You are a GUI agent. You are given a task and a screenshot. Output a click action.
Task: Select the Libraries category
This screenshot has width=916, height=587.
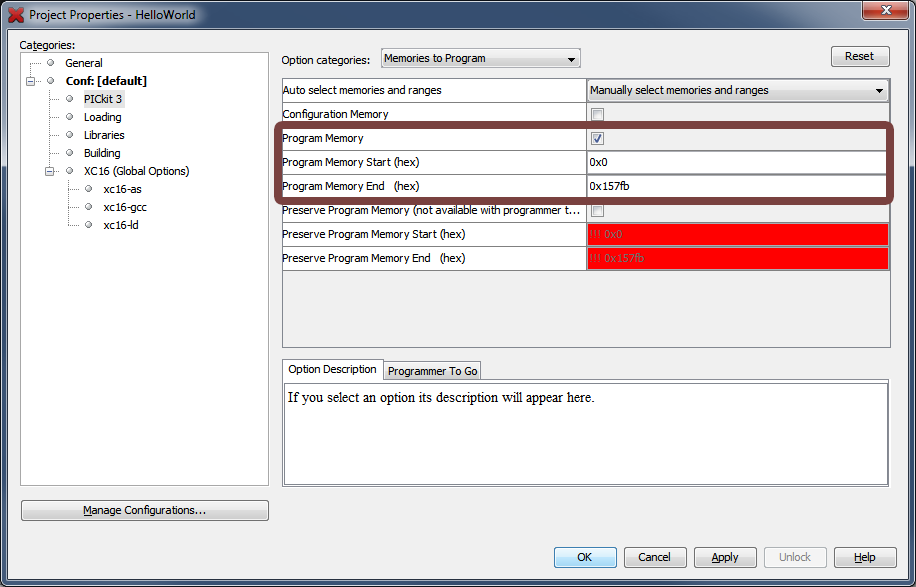click(104, 135)
